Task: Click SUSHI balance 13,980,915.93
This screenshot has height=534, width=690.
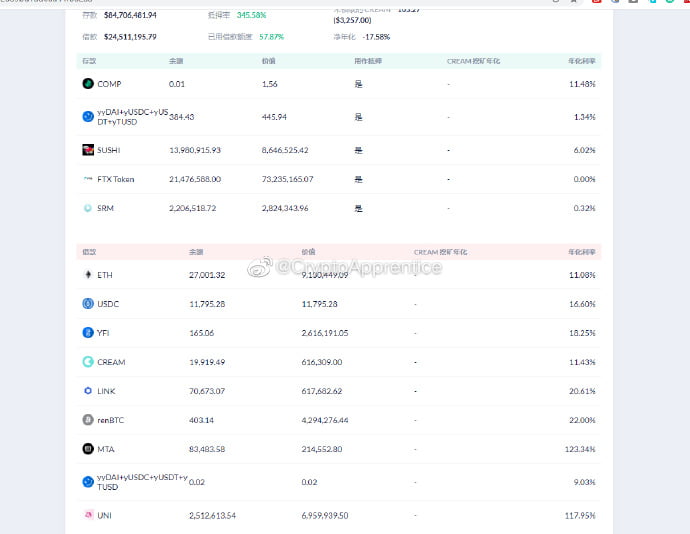Action: click(195, 150)
